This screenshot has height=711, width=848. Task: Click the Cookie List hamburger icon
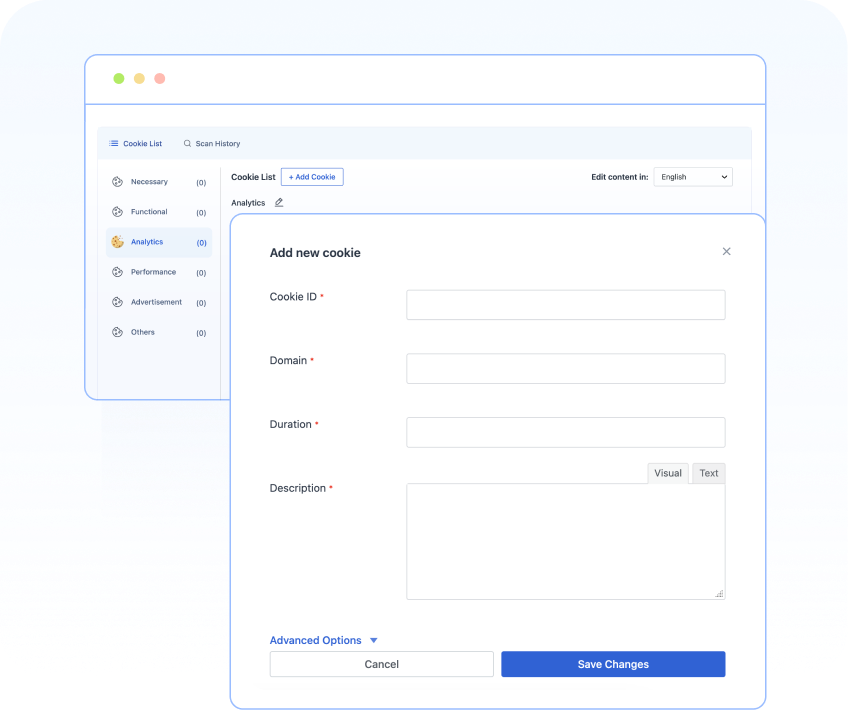[113, 143]
